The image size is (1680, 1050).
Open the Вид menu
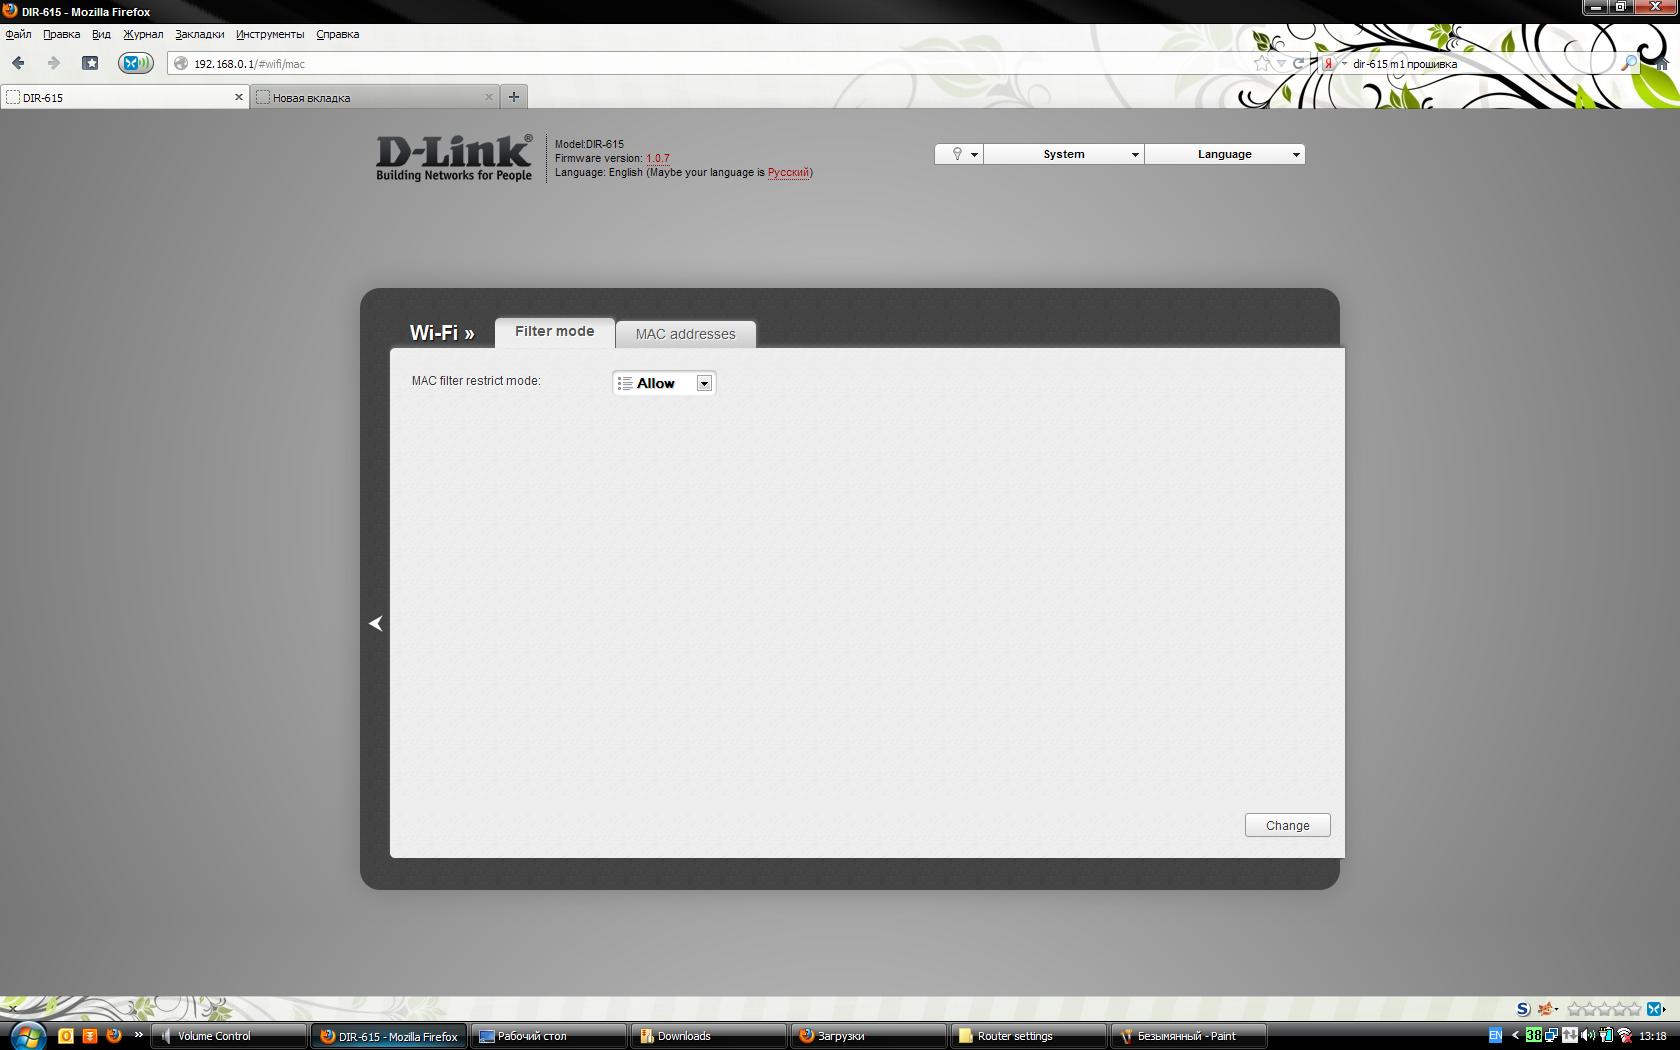point(101,34)
